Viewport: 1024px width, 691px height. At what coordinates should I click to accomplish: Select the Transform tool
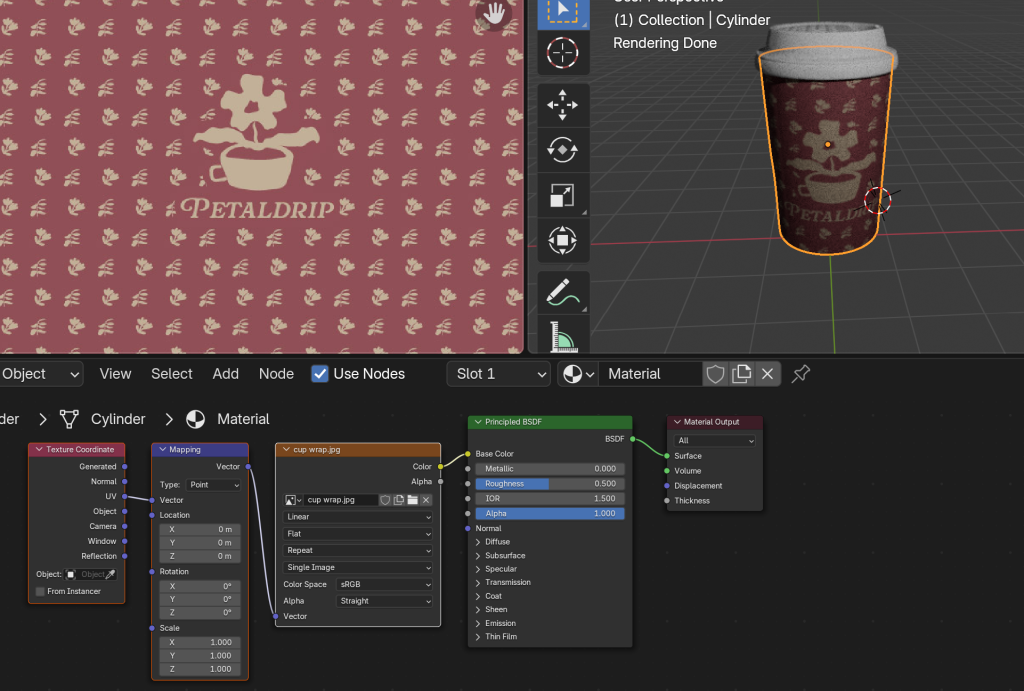[x=563, y=241]
